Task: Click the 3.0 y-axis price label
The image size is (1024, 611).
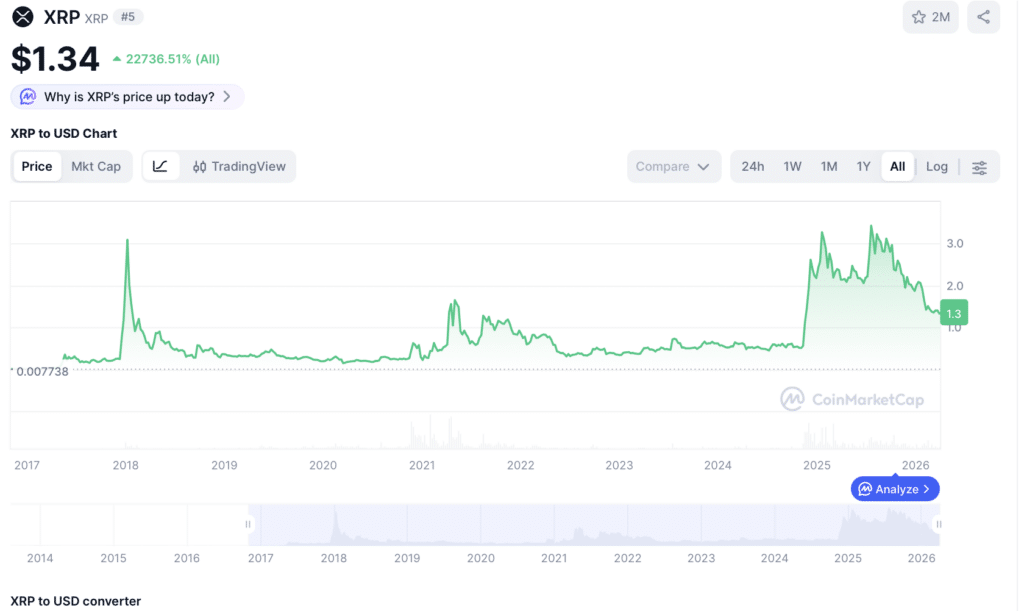Action: [955, 243]
